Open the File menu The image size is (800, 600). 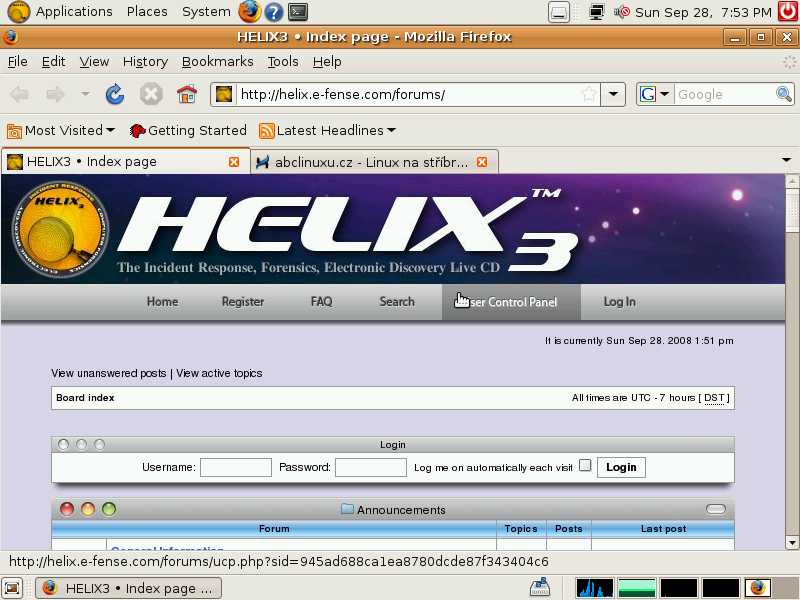pos(17,62)
